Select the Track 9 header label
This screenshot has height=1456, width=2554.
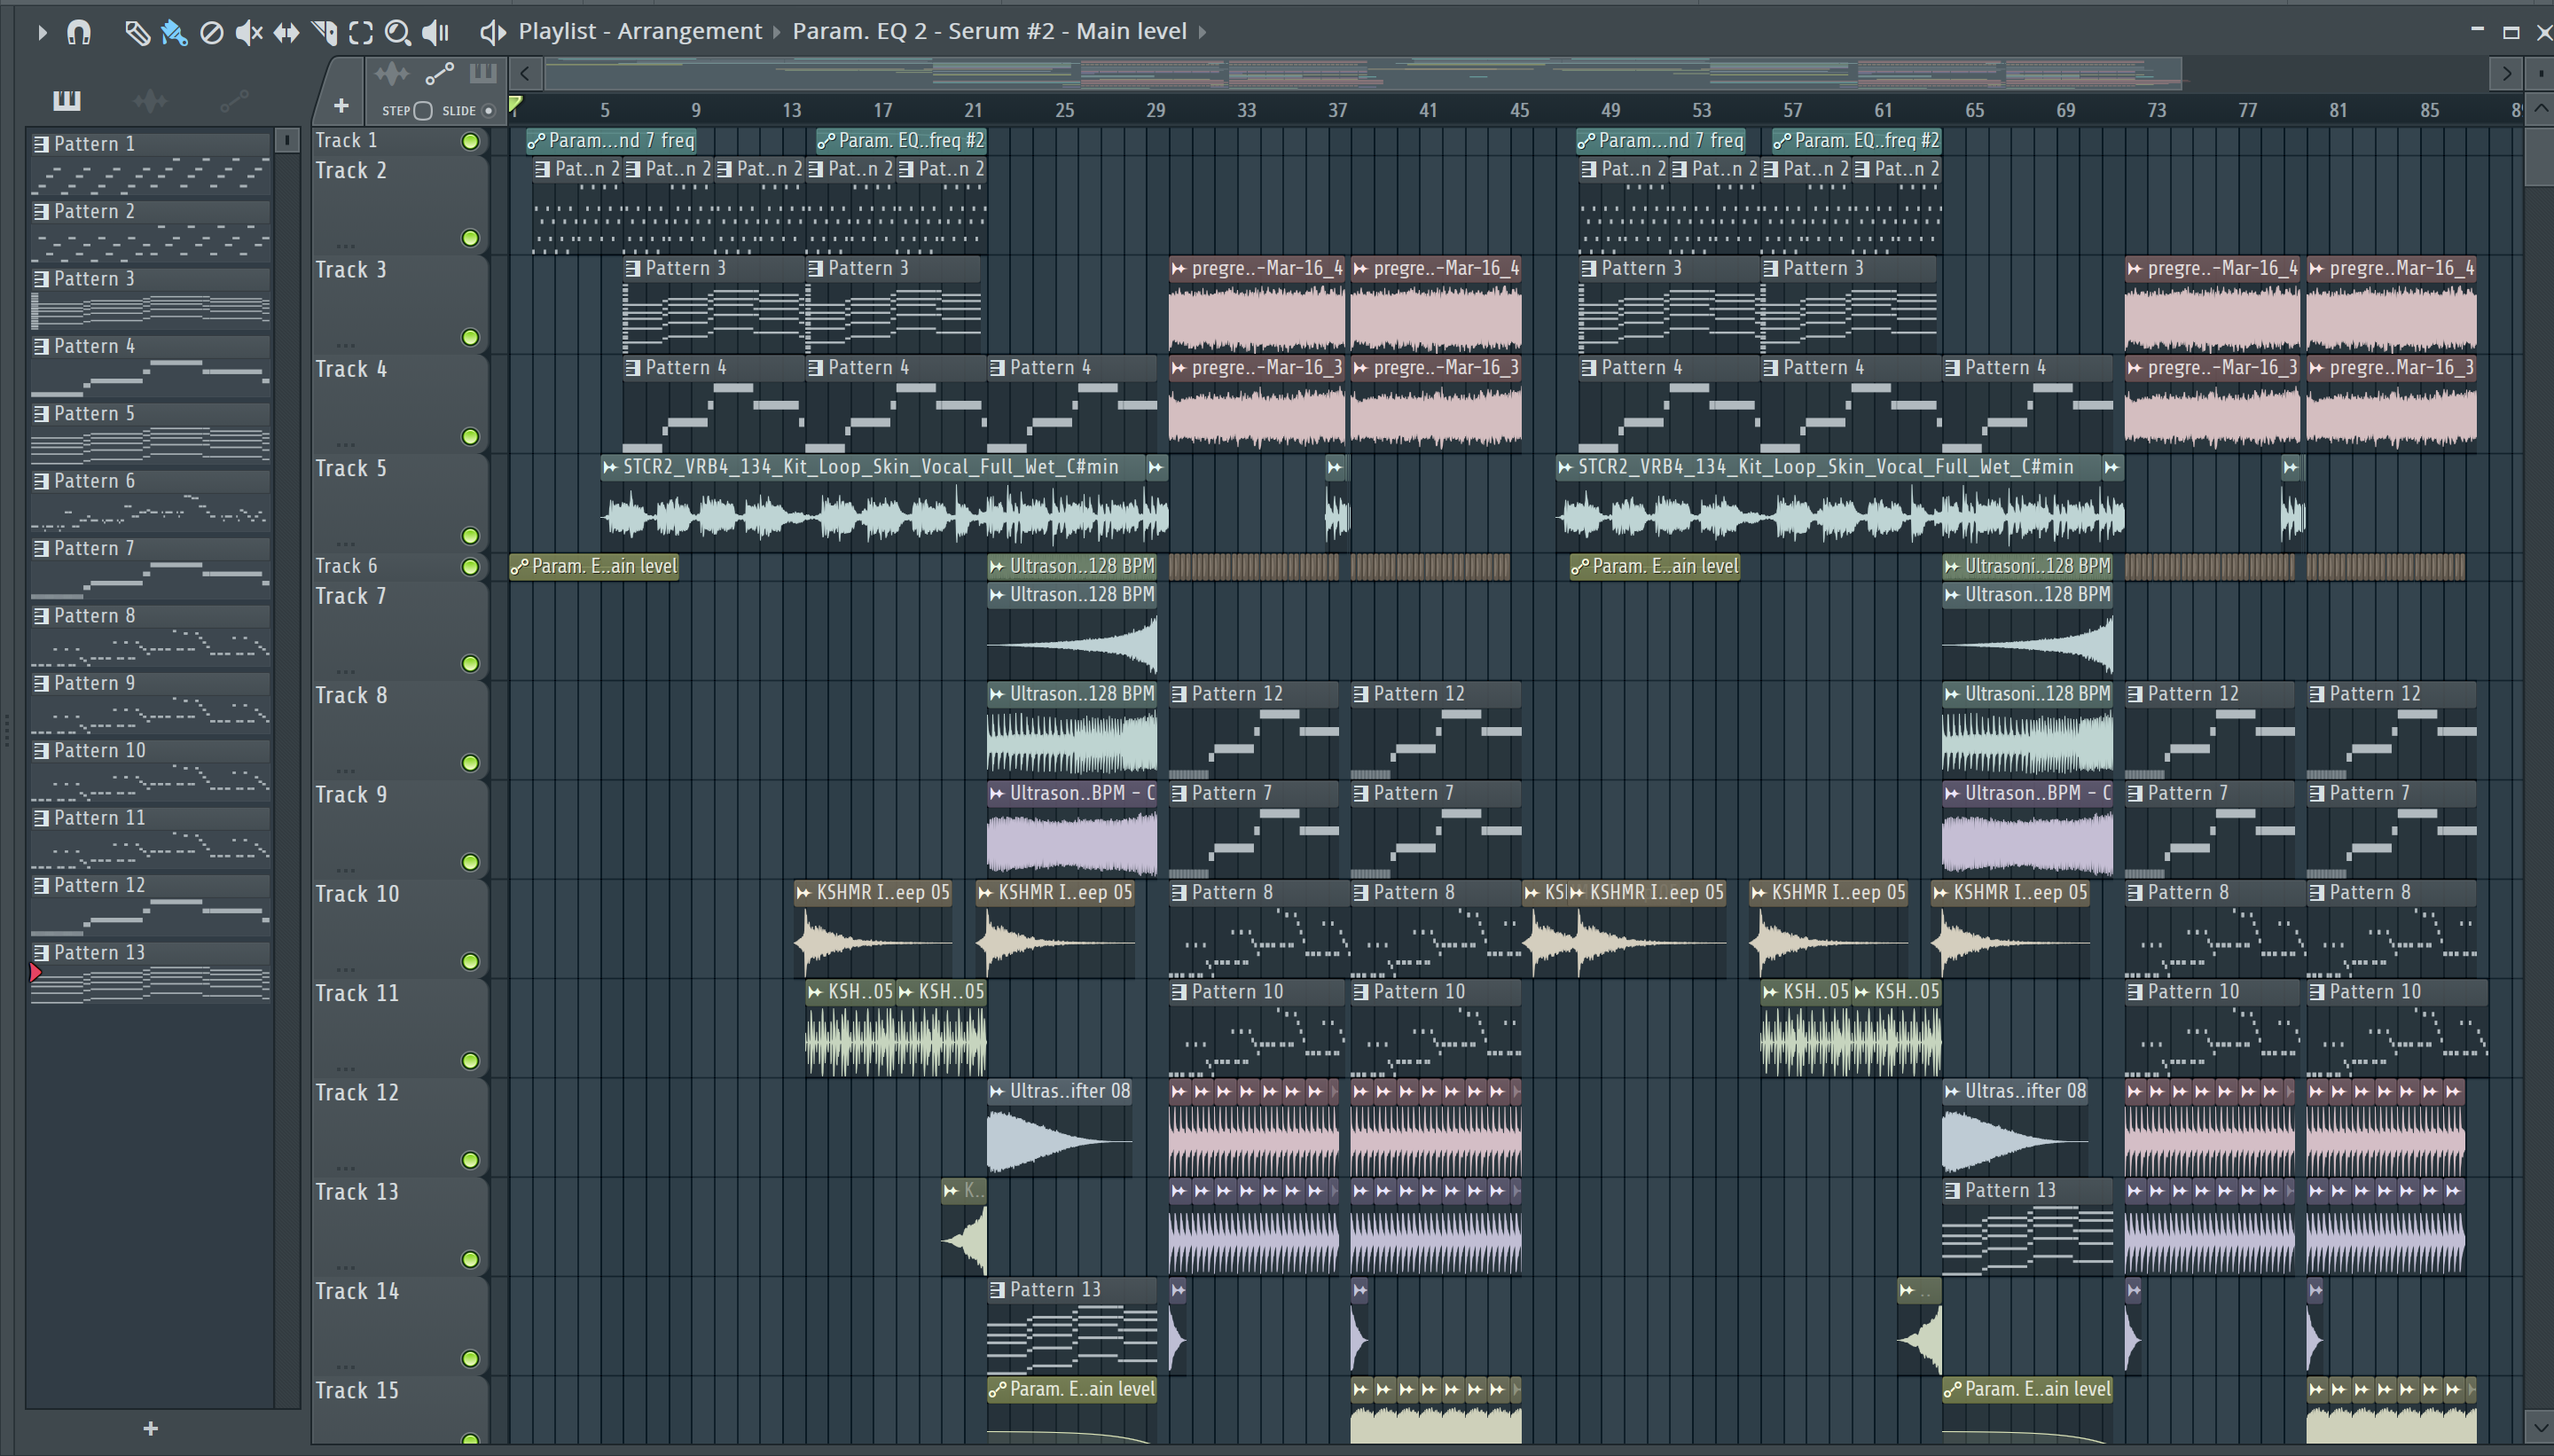pyautogui.click(x=350, y=794)
